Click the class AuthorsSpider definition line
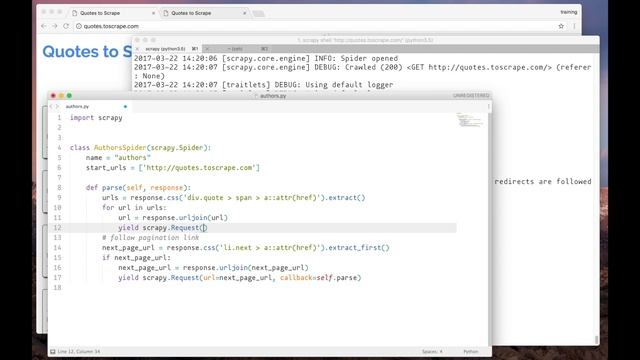 click(x=140, y=148)
